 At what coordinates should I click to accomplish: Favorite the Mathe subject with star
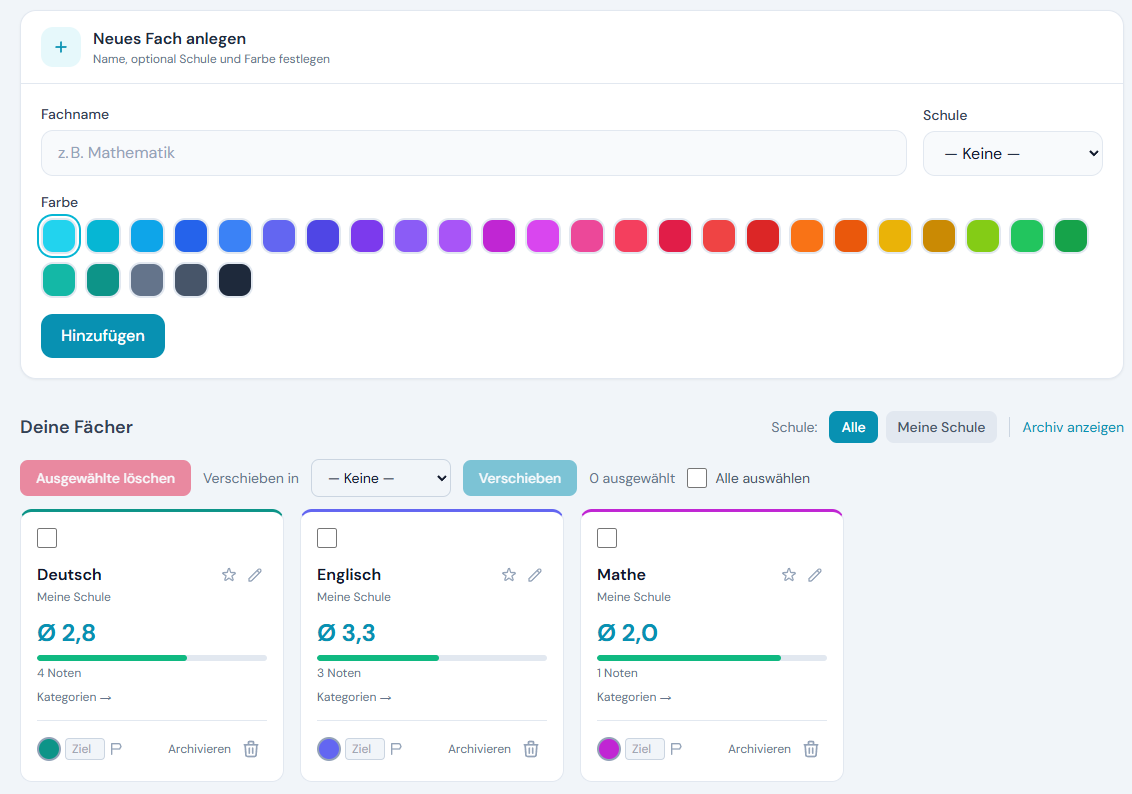(x=789, y=575)
